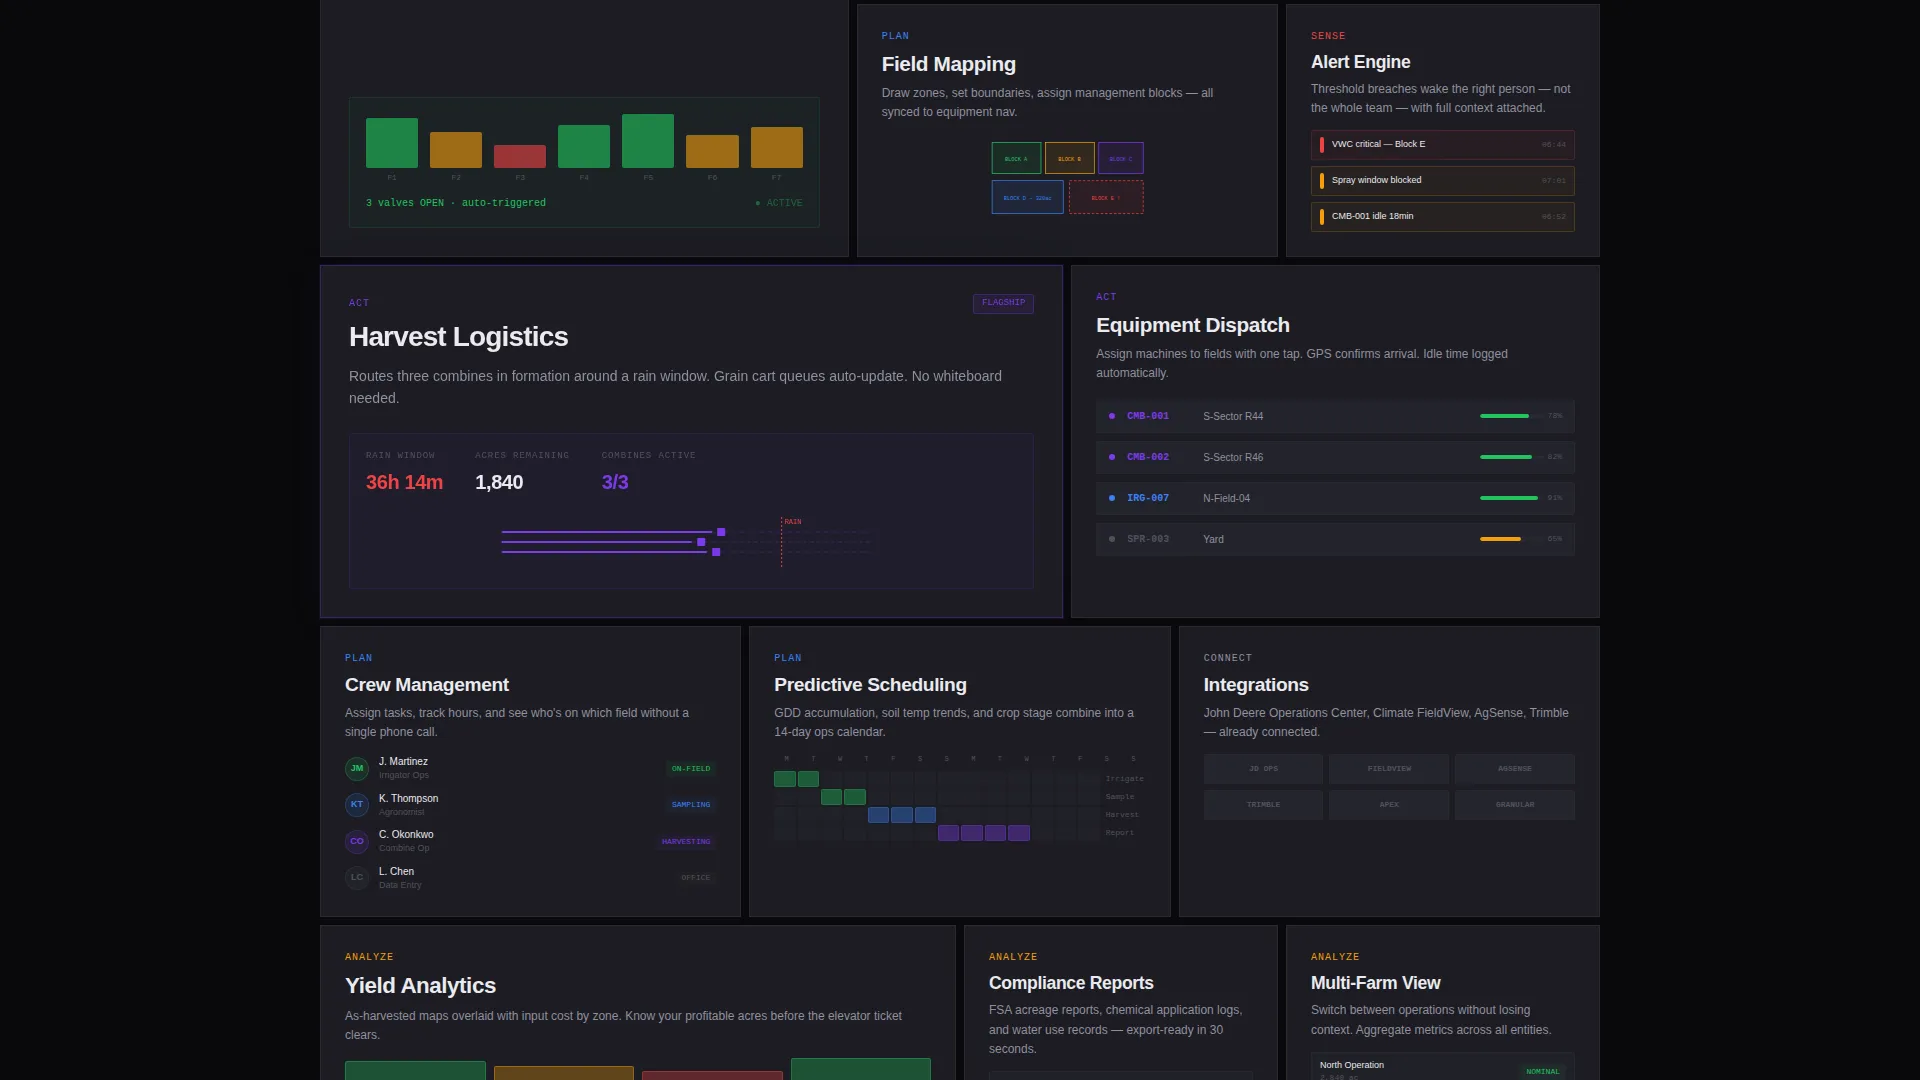This screenshot has height=1080, width=1920.
Task: Open the Equipment Dispatch card heading
Action: coord(1193,325)
